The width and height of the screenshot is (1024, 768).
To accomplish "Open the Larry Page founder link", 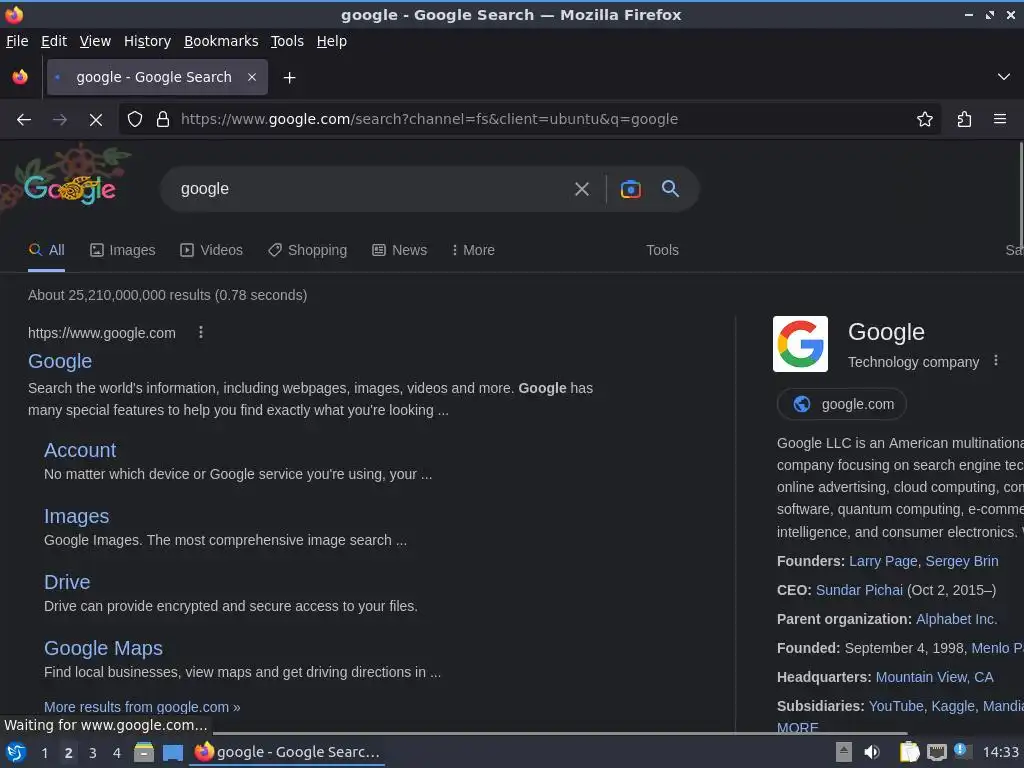I will coord(883,561).
